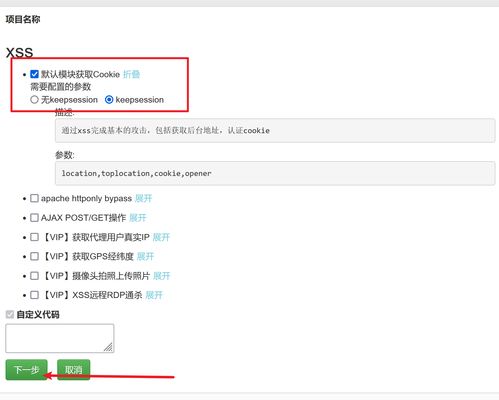Viewport: 499px width, 400px height.
Task: Click inside the custom code textarea
Action: pos(60,338)
